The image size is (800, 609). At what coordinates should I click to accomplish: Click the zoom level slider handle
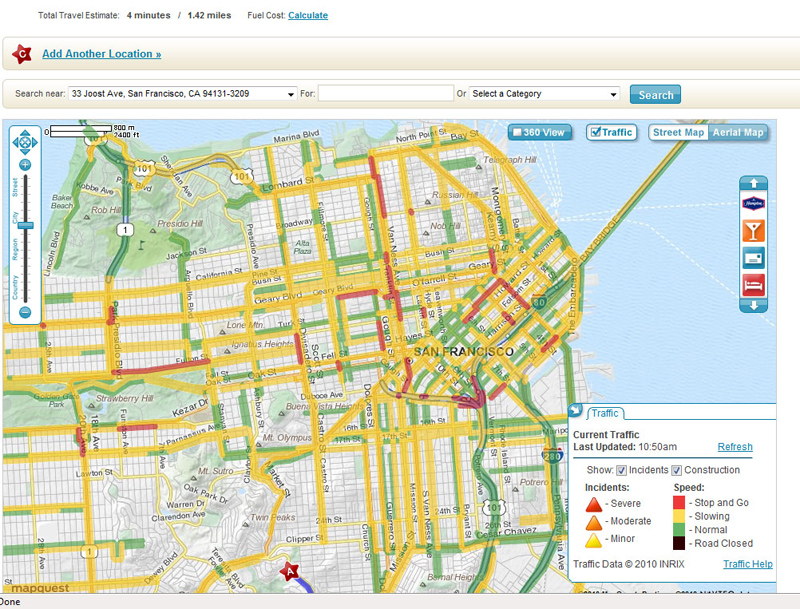click(x=25, y=225)
